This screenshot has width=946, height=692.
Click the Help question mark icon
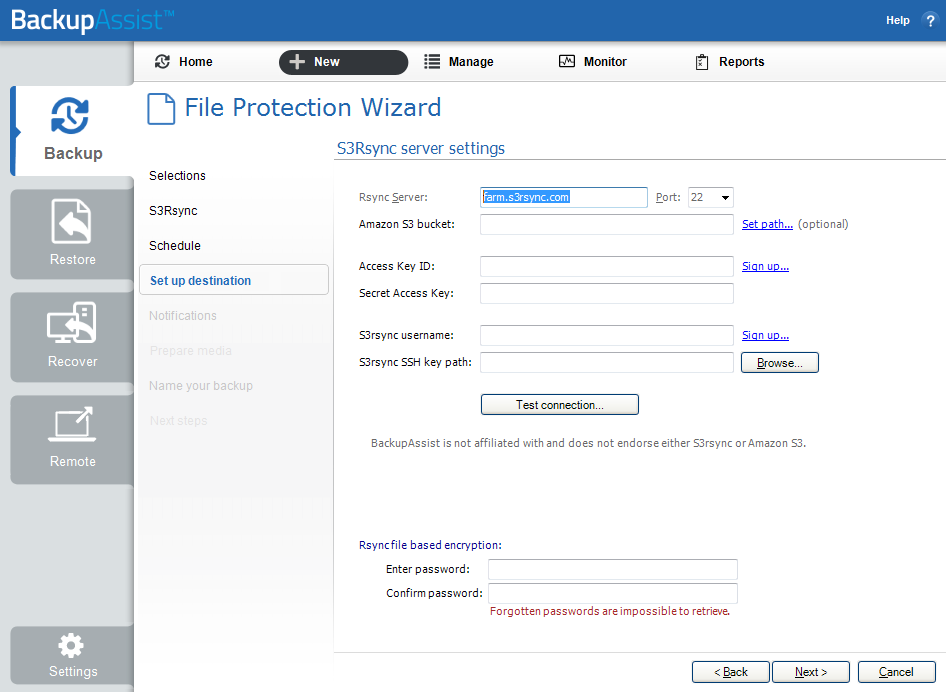pos(930,21)
